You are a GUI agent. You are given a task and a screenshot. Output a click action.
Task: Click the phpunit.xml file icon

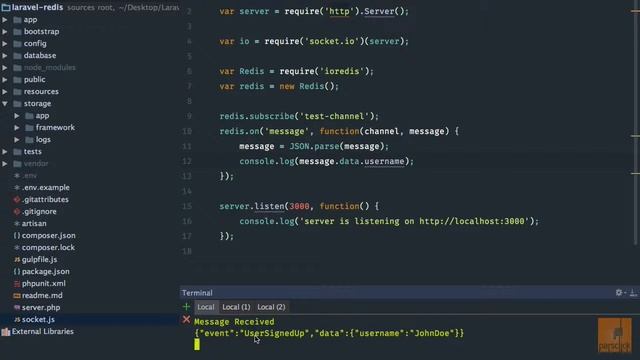(x=17, y=284)
